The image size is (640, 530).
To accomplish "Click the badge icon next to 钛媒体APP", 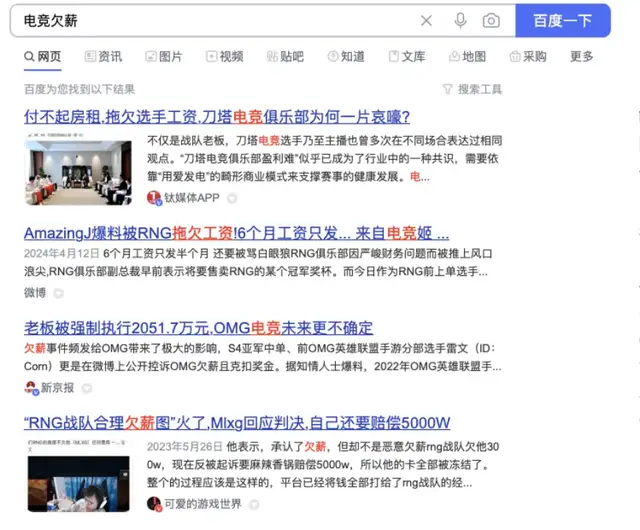I will coord(232,198).
